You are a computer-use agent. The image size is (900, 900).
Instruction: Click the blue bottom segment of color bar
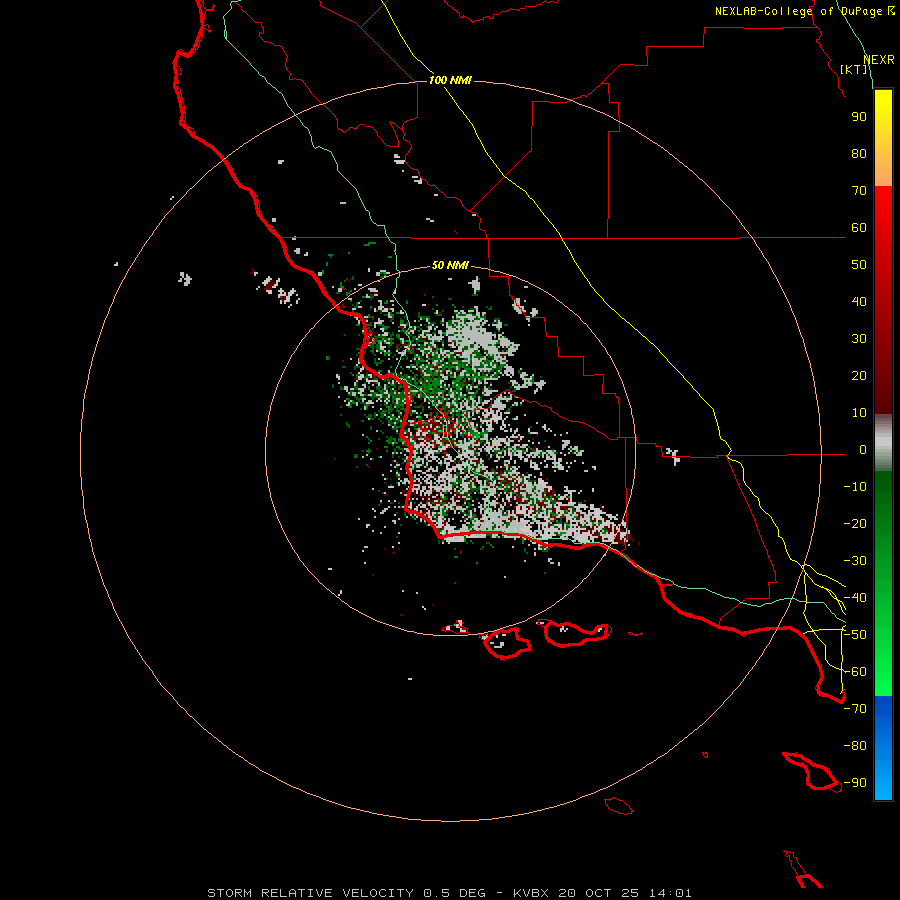click(x=883, y=747)
